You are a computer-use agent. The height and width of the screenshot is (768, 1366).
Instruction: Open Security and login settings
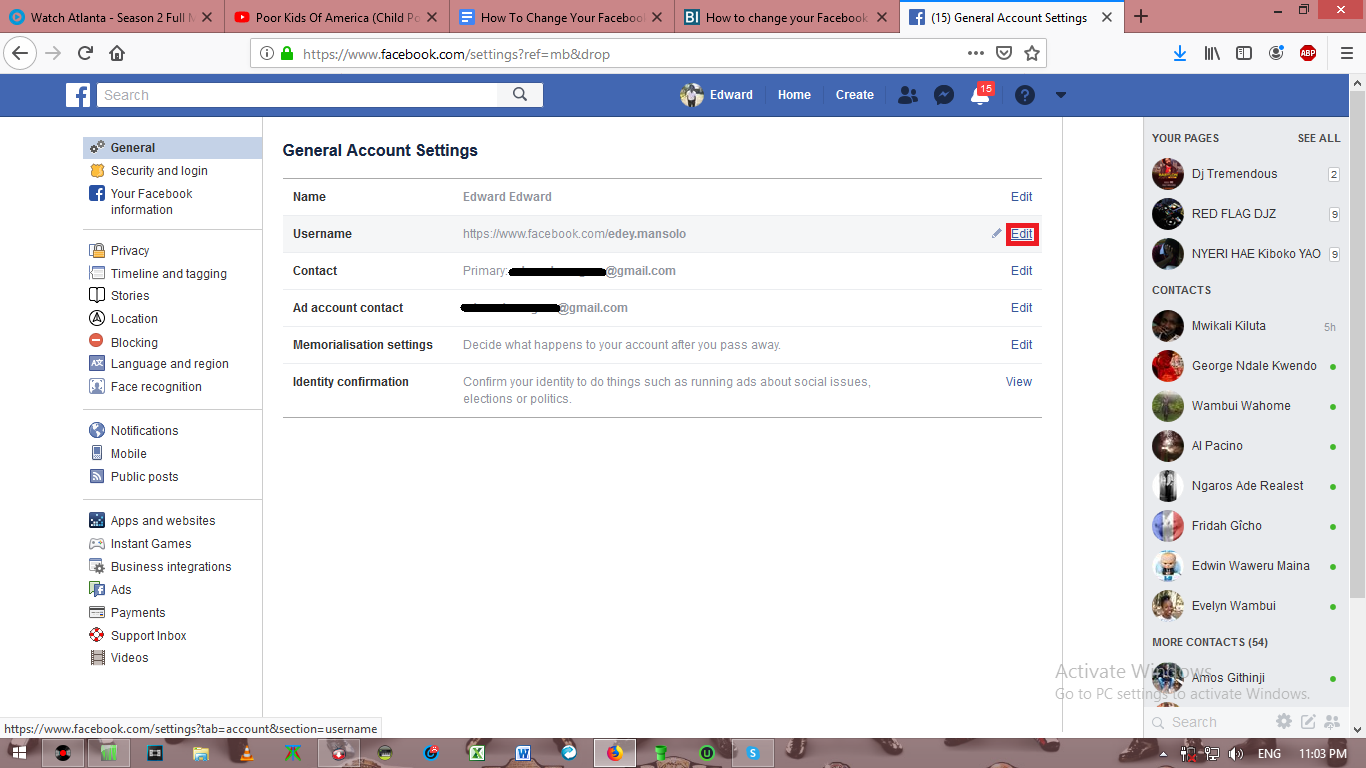pos(159,171)
